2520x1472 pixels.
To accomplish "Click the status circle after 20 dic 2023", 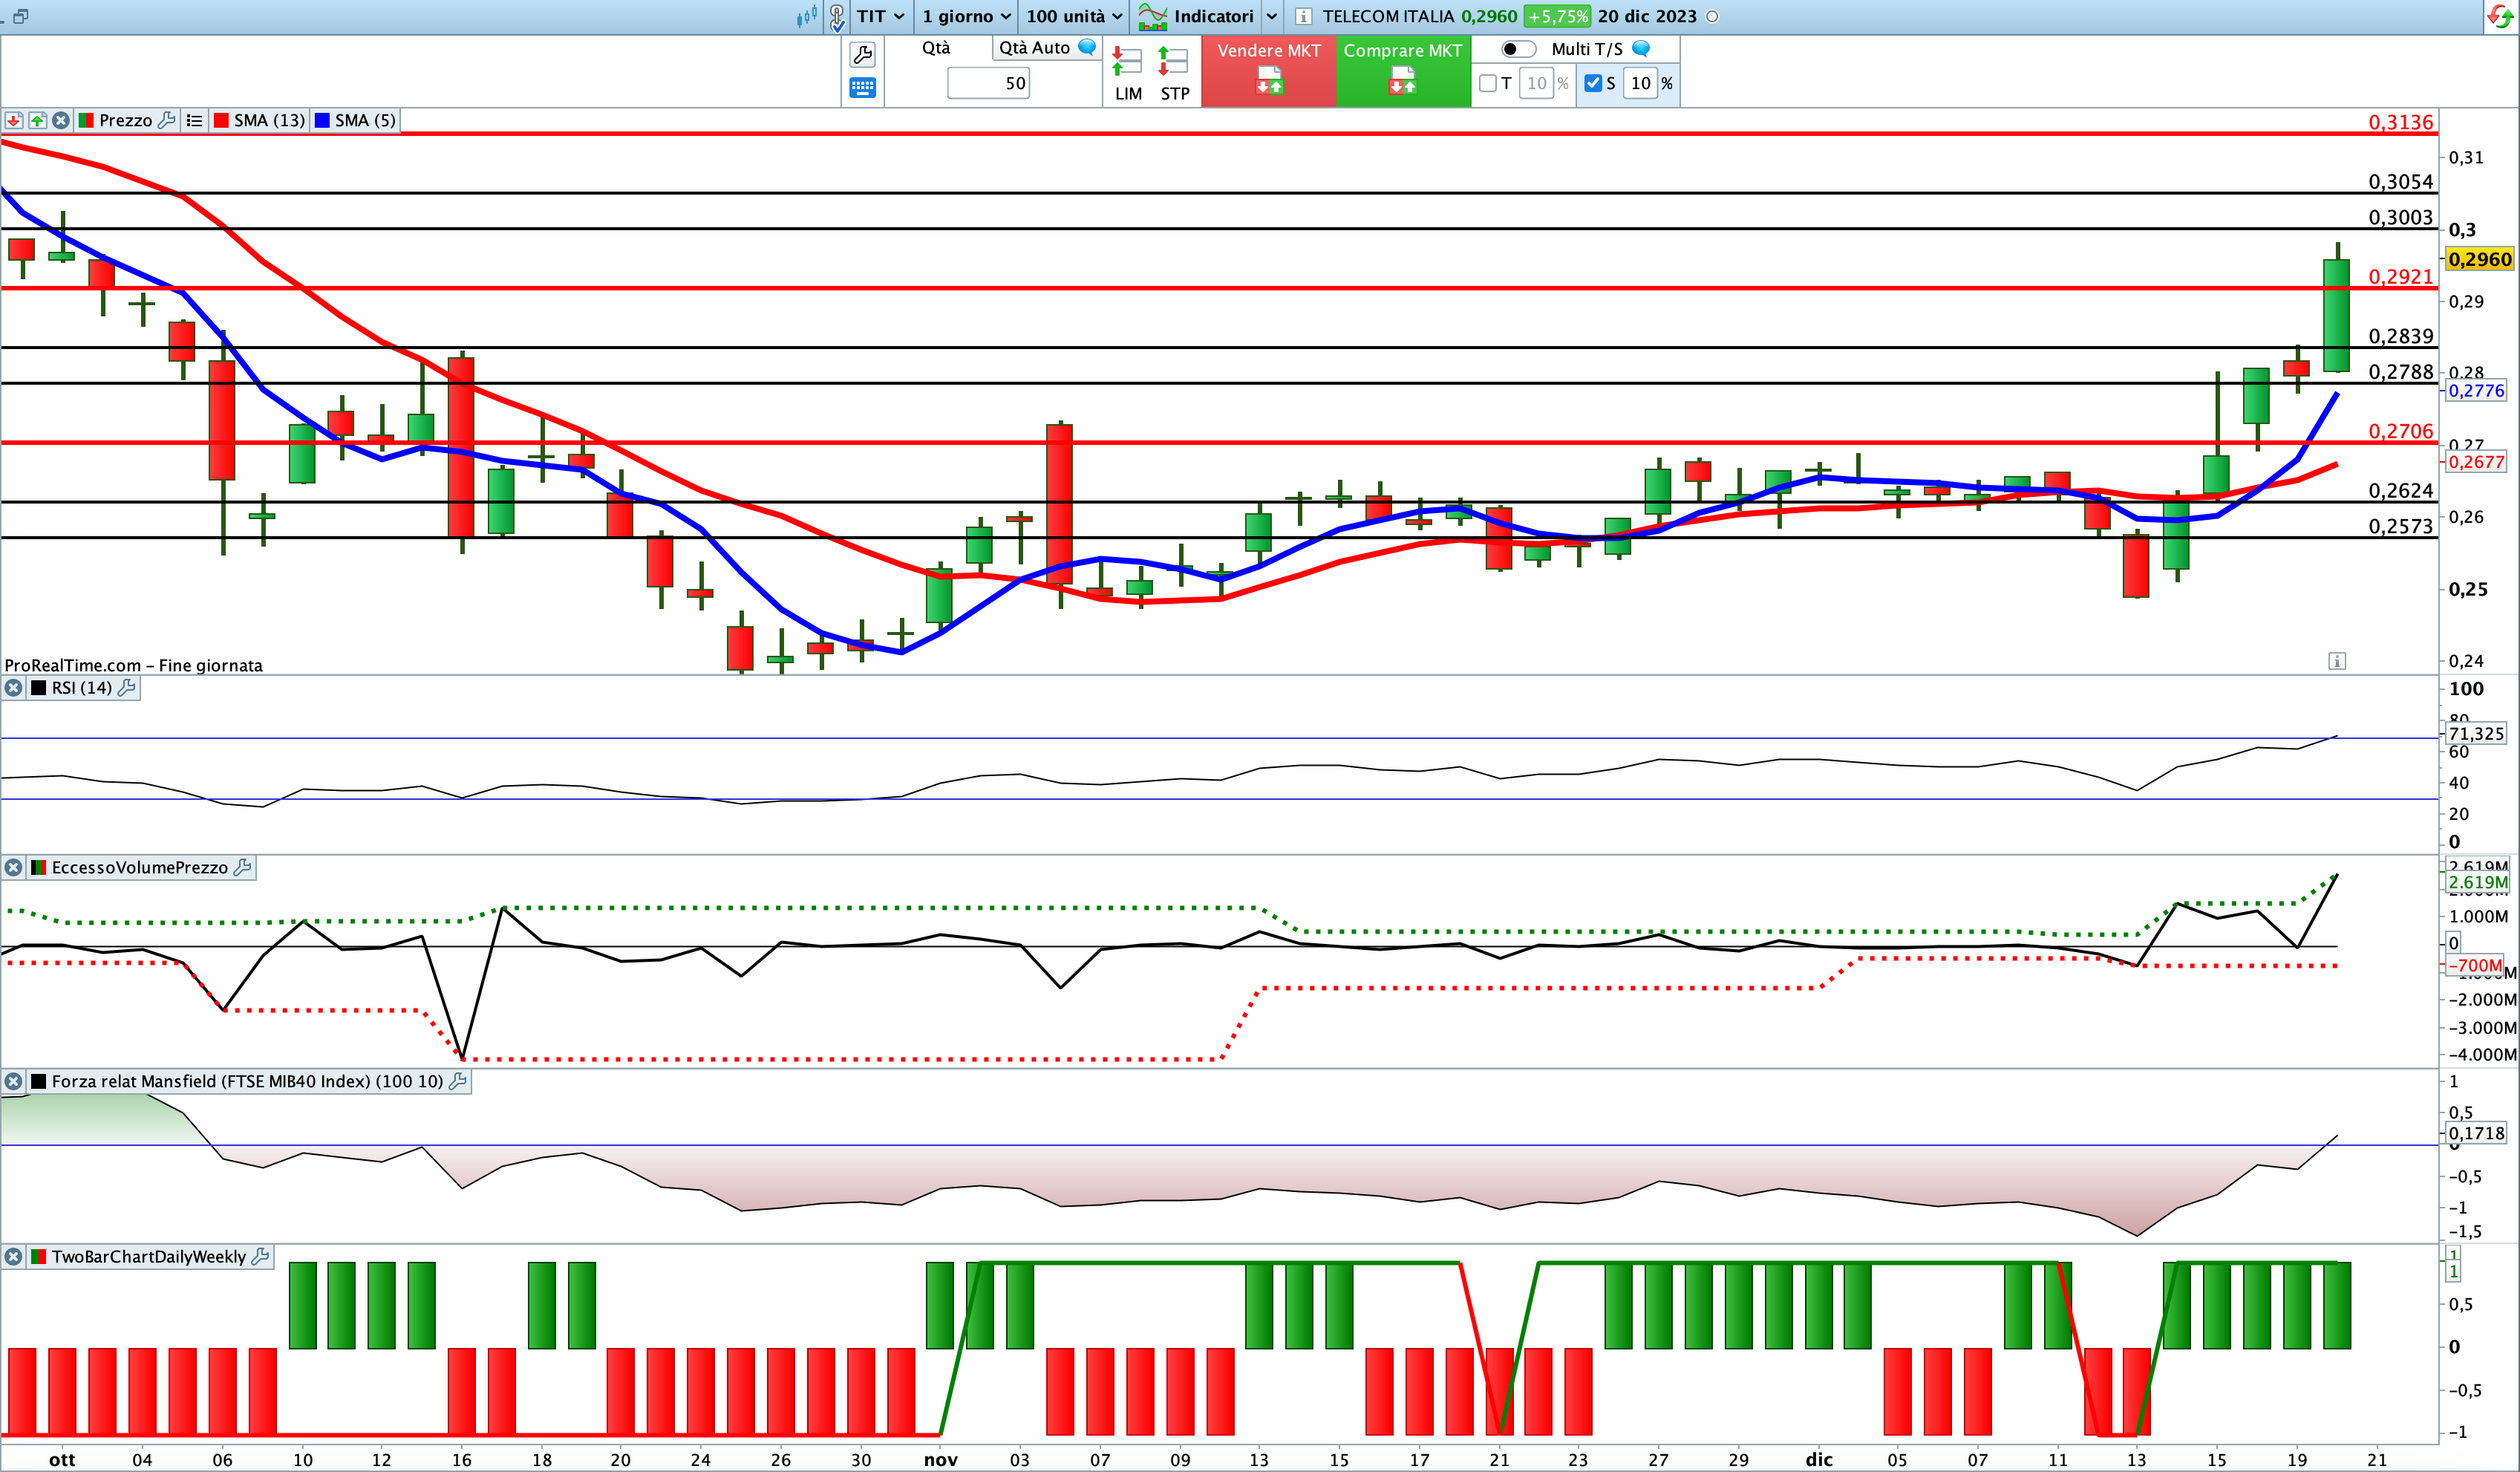I will click(1712, 17).
